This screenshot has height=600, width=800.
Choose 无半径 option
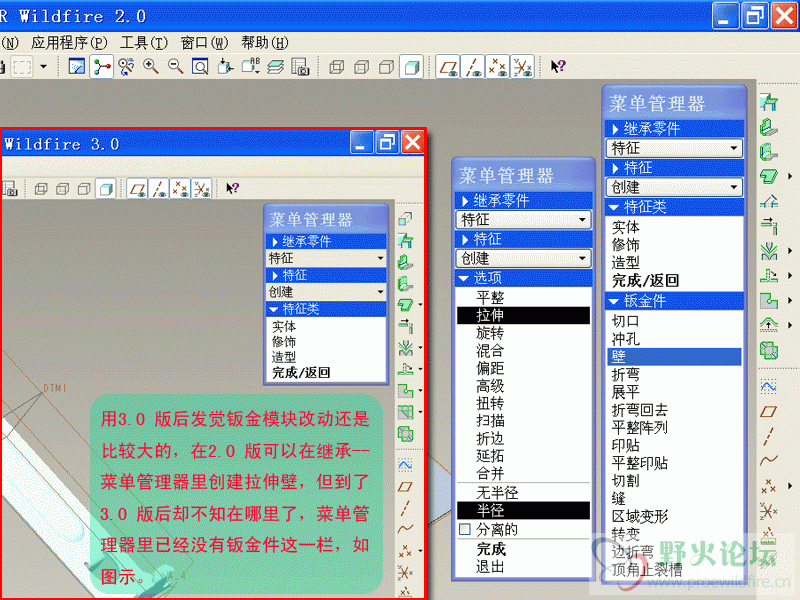click(x=497, y=492)
